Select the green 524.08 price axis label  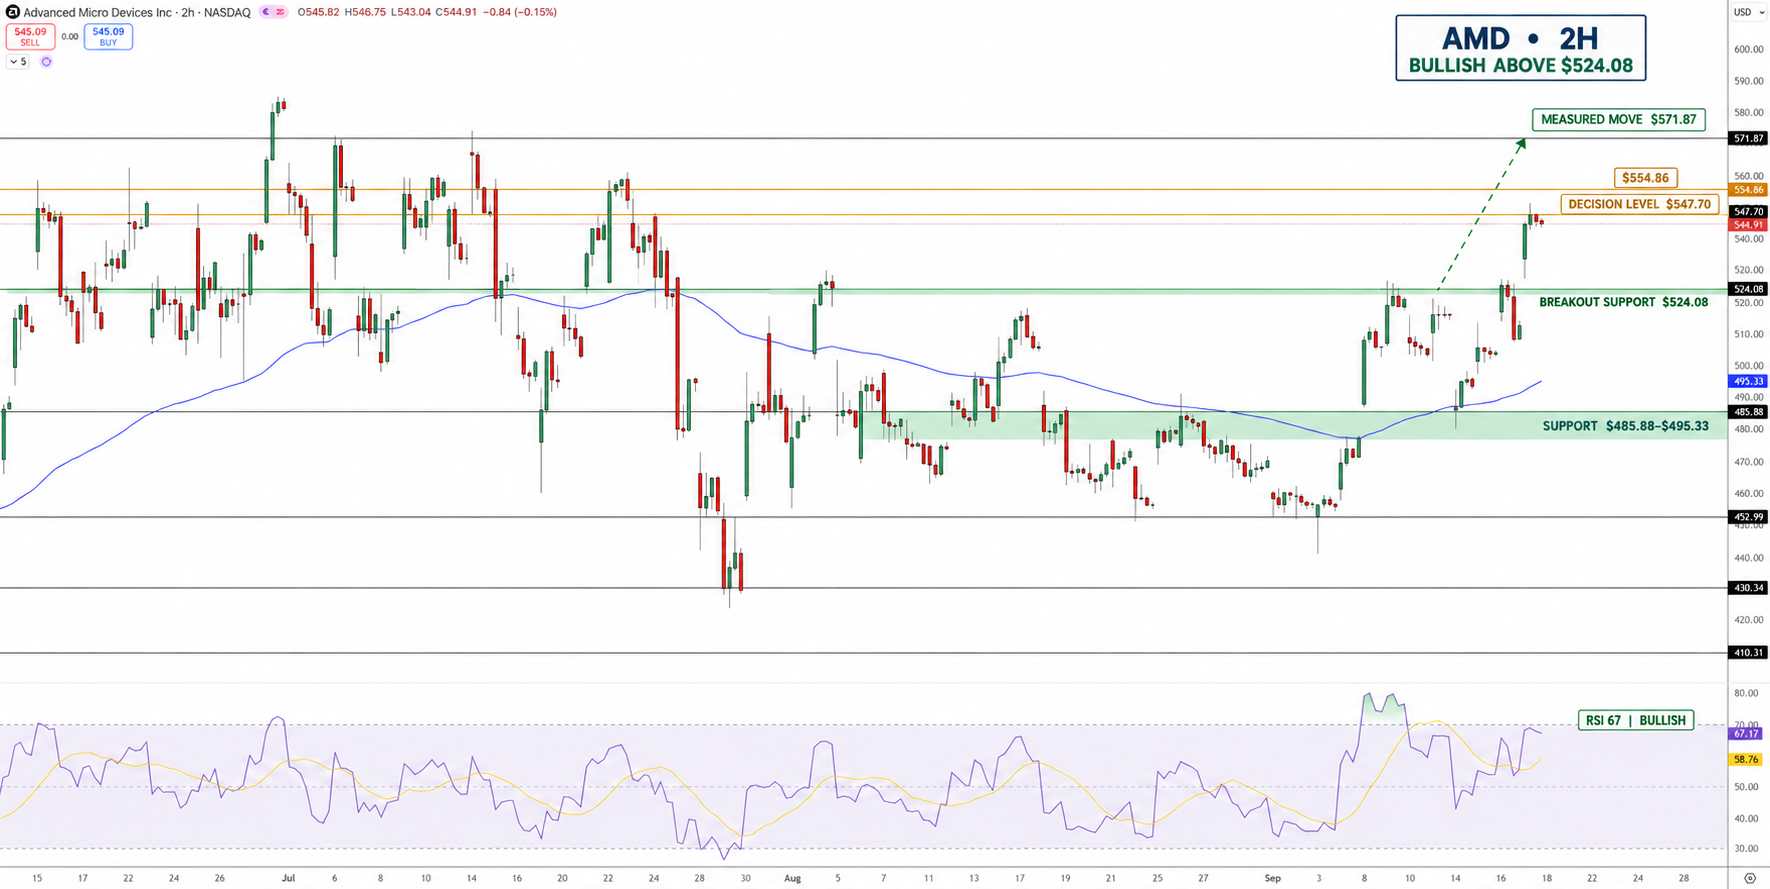click(x=1748, y=289)
